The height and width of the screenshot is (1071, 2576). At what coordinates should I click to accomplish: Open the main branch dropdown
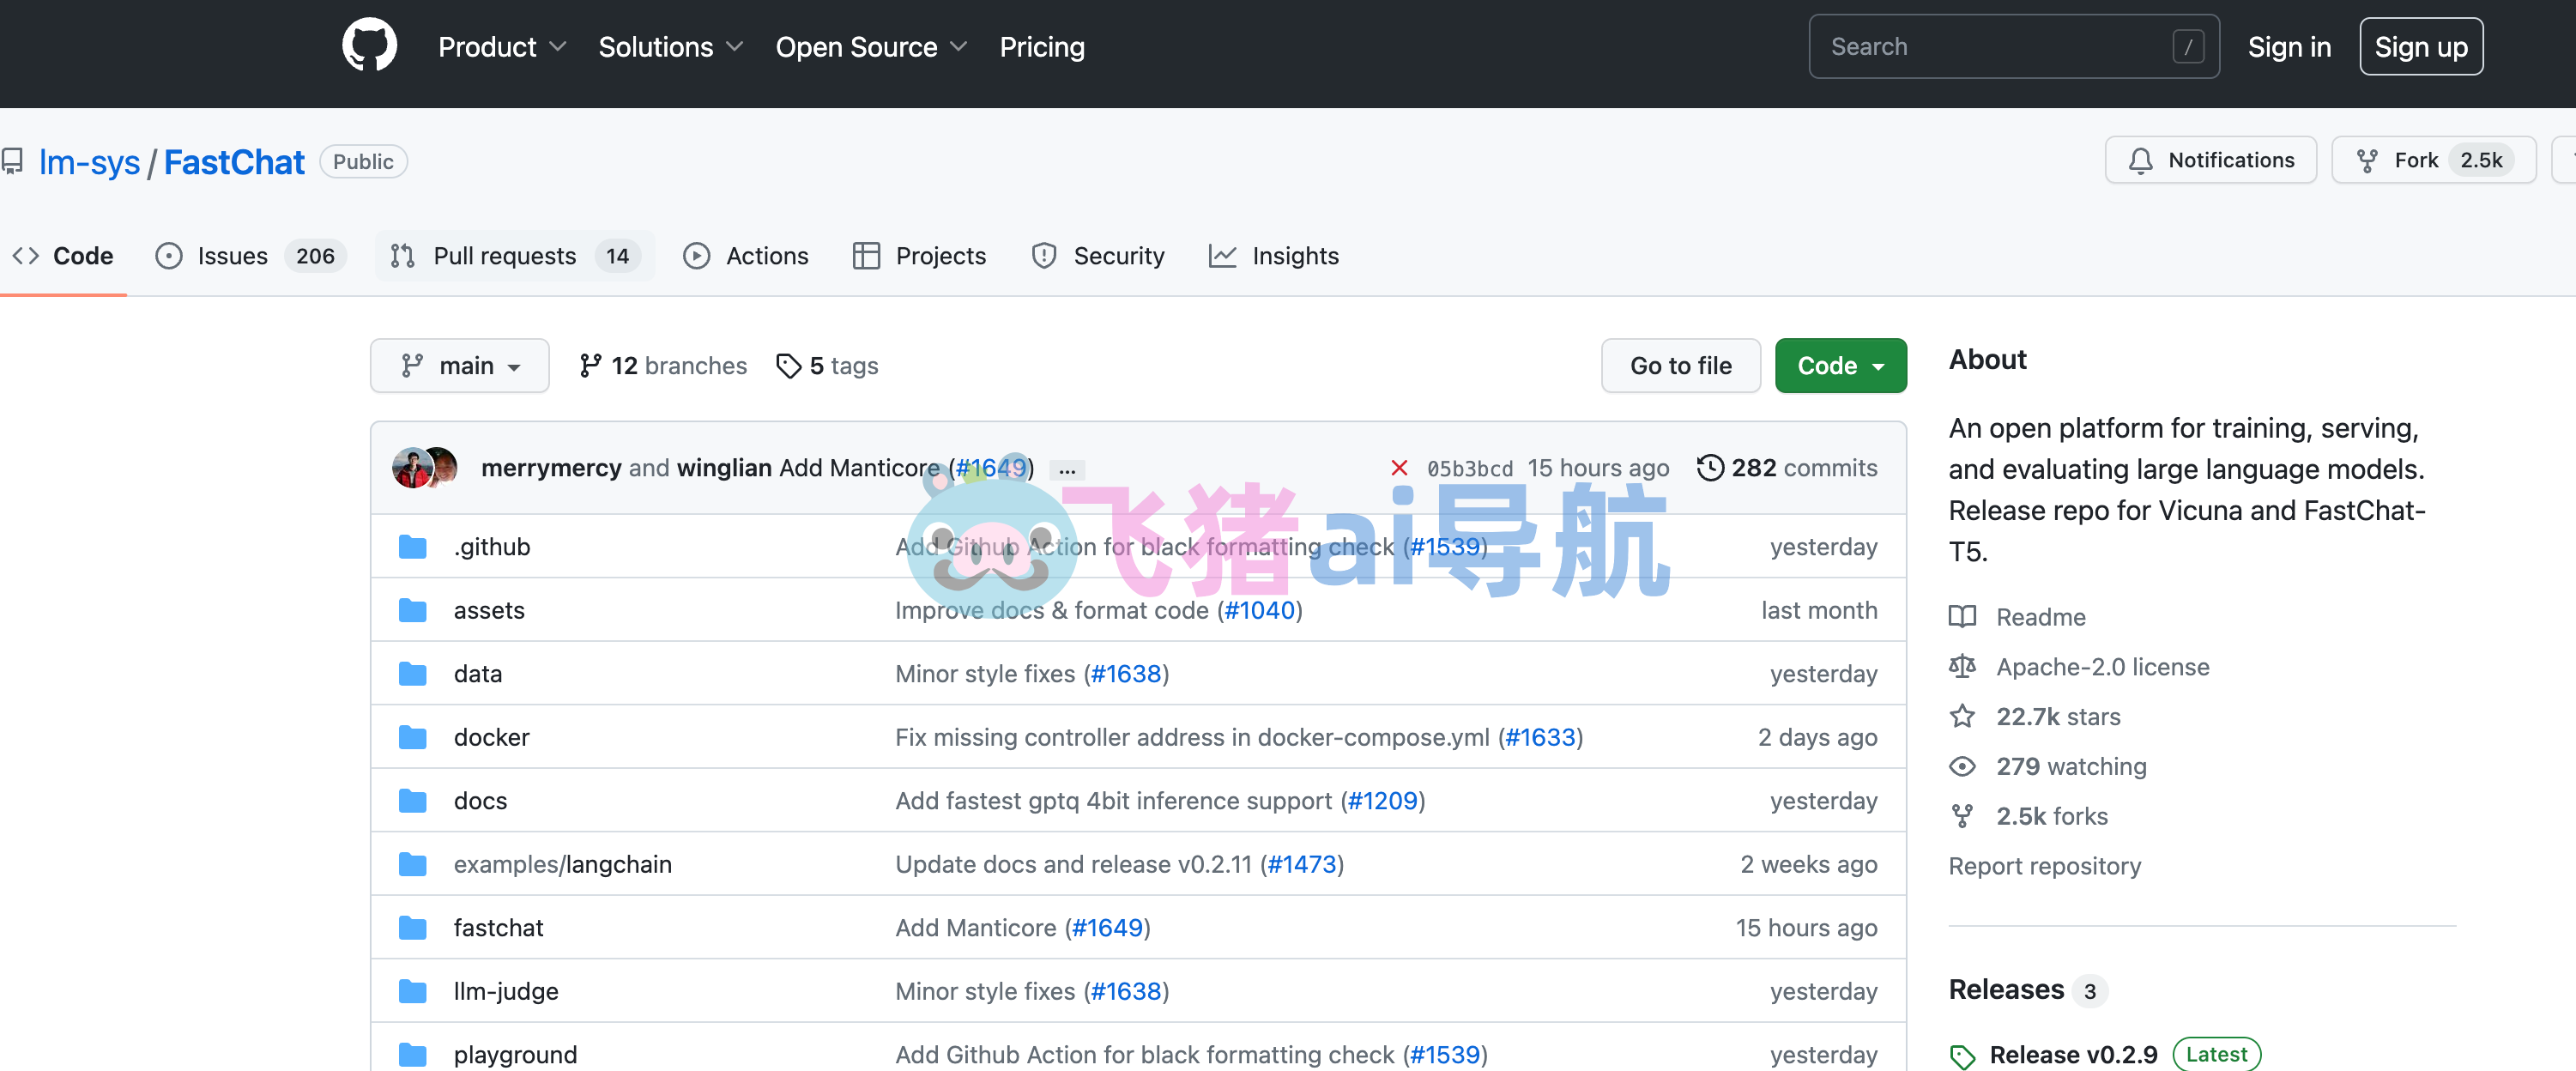pyautogui.click(x=460, y=366)
